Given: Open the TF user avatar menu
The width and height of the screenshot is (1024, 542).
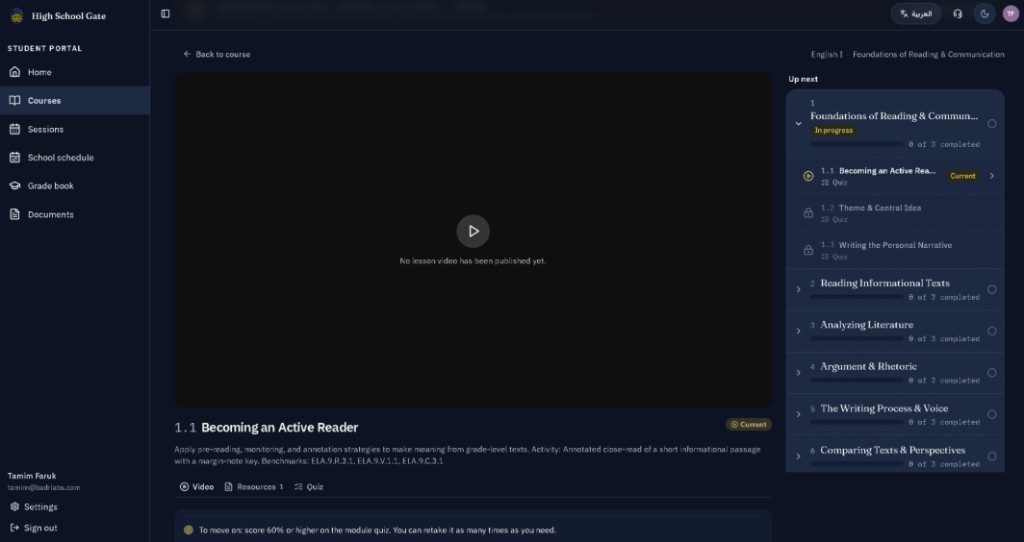Looking at the screenshot, I should pyautogui.click(x=1010, y=14).
